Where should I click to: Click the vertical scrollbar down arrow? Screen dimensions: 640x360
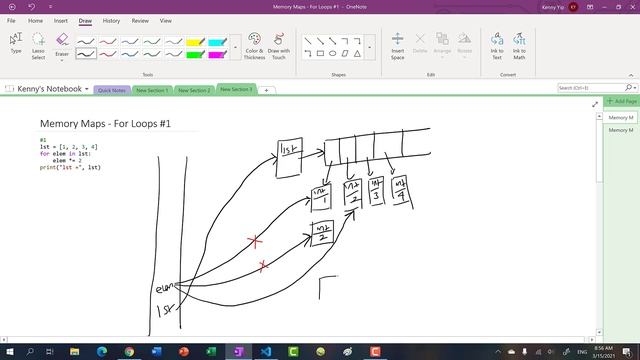click(599, 332)
